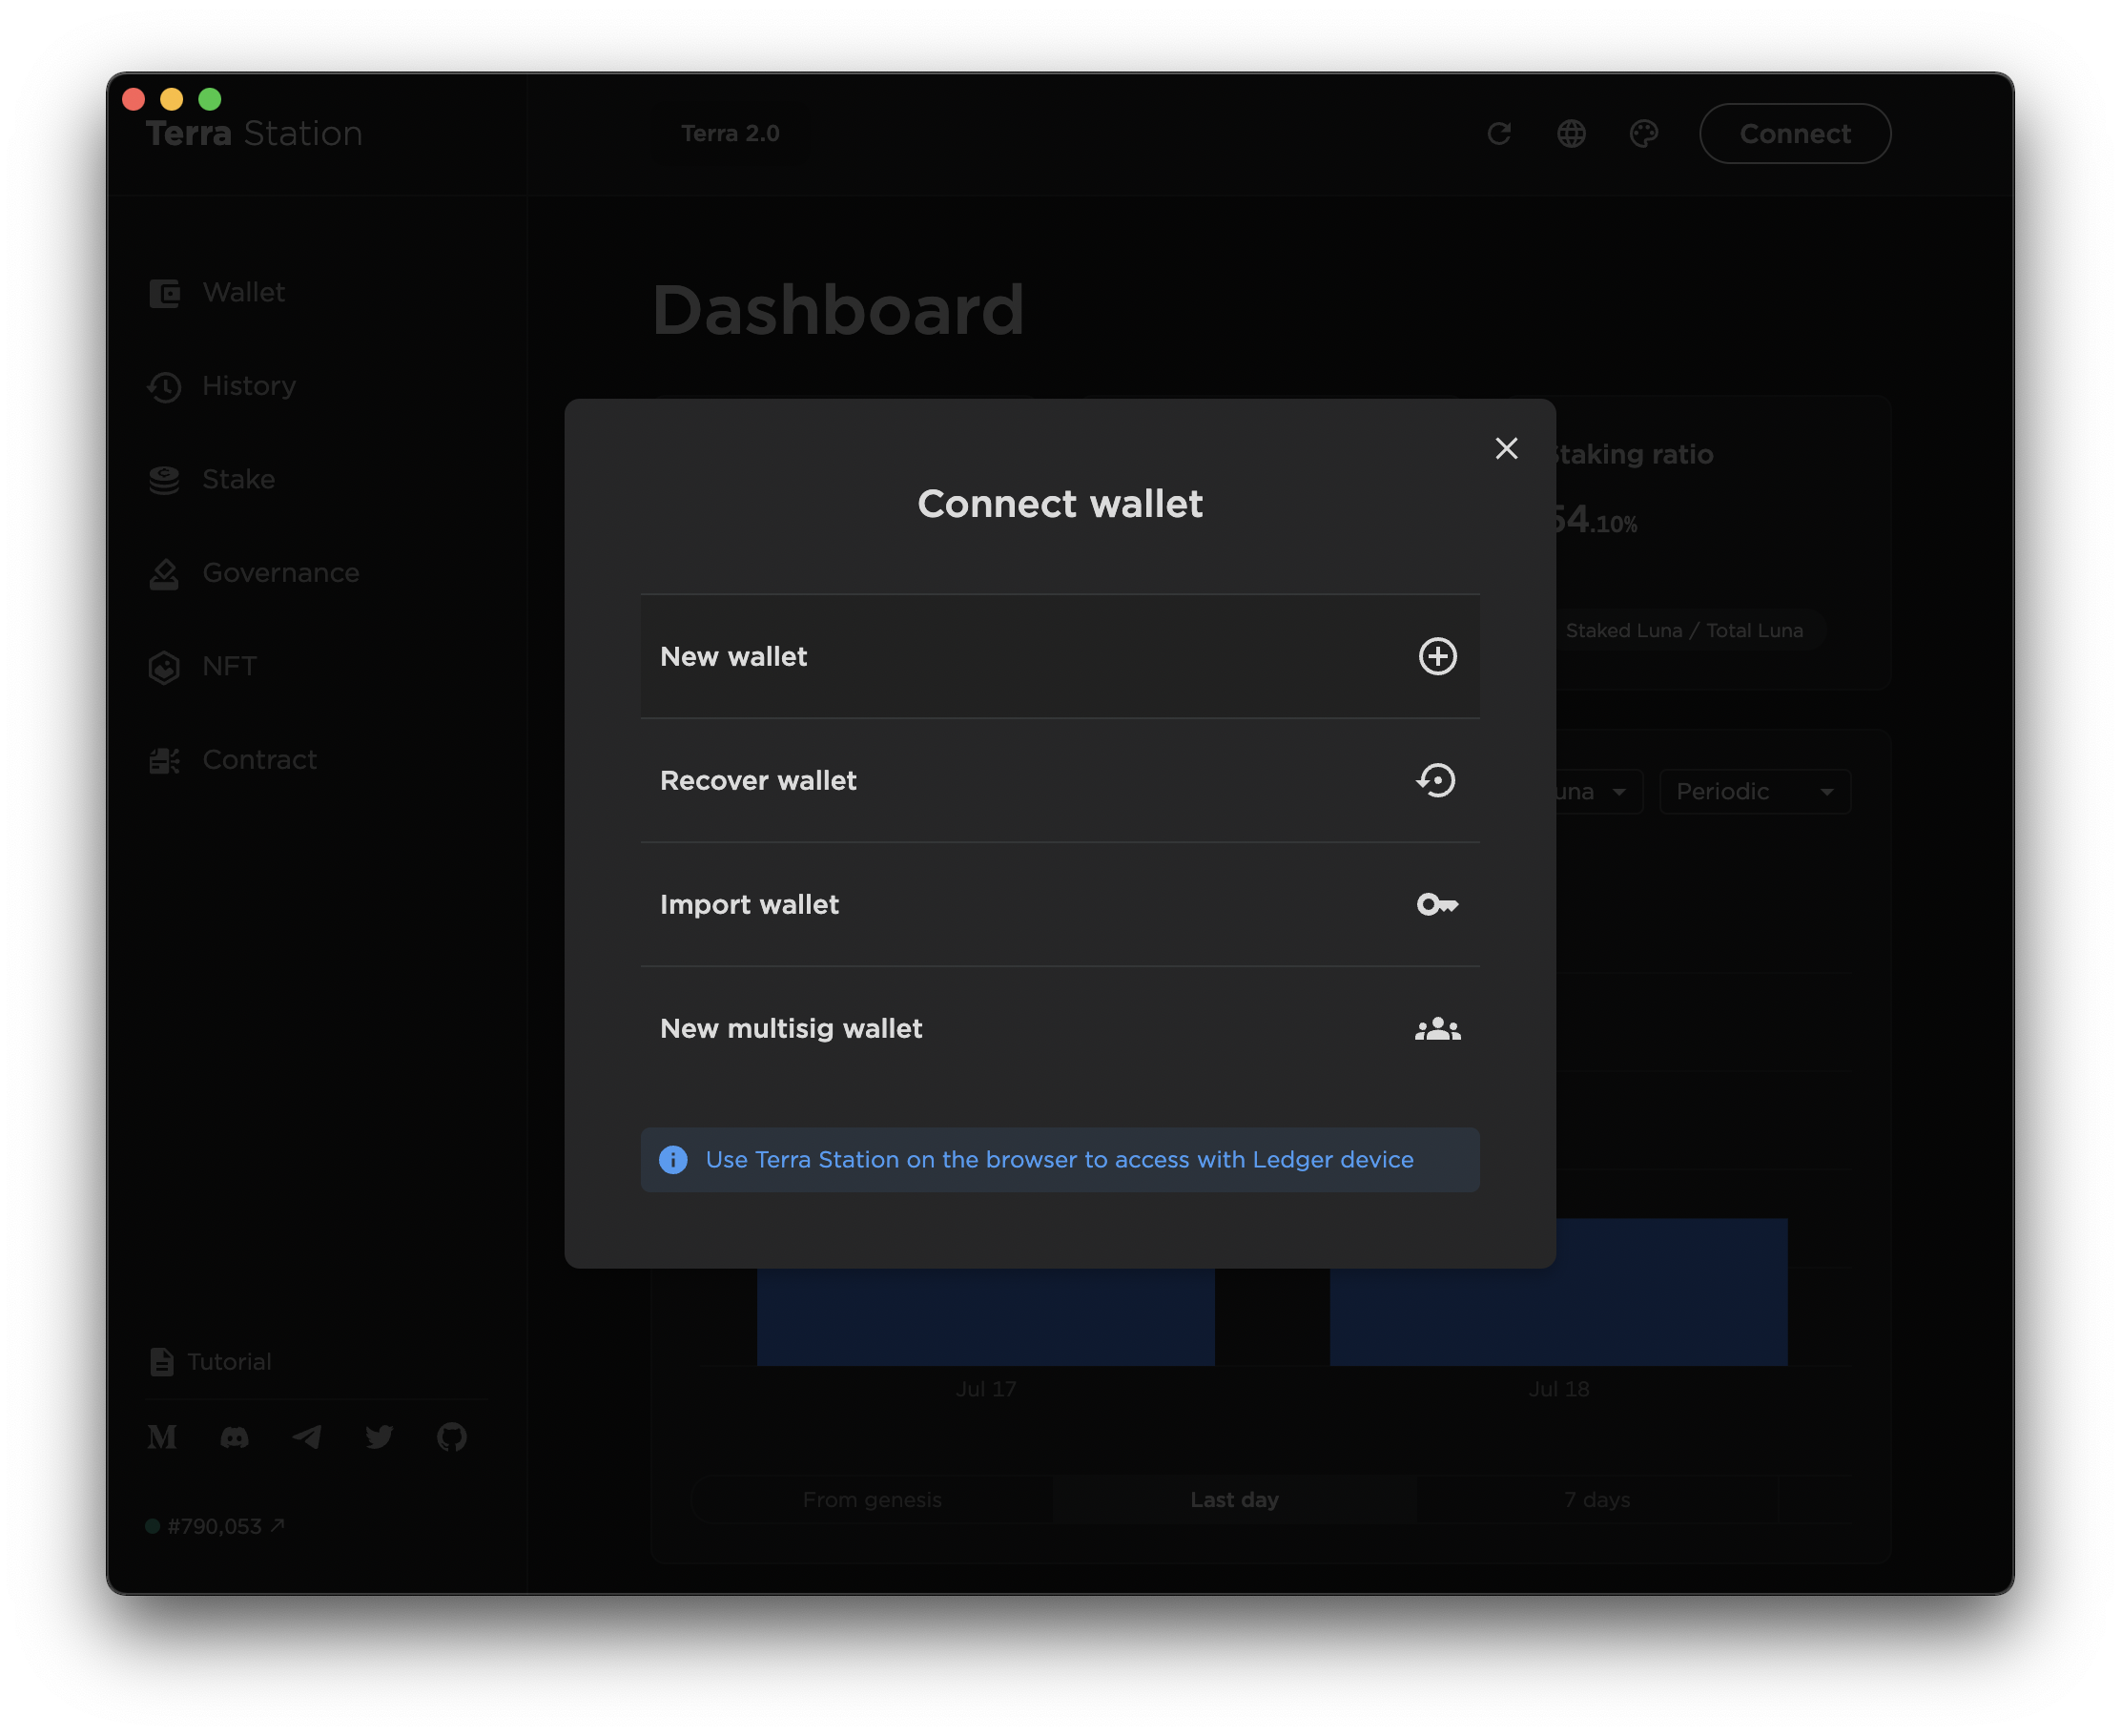
Task: Open the Governance sidebar menu
Action: click(280, 573)
